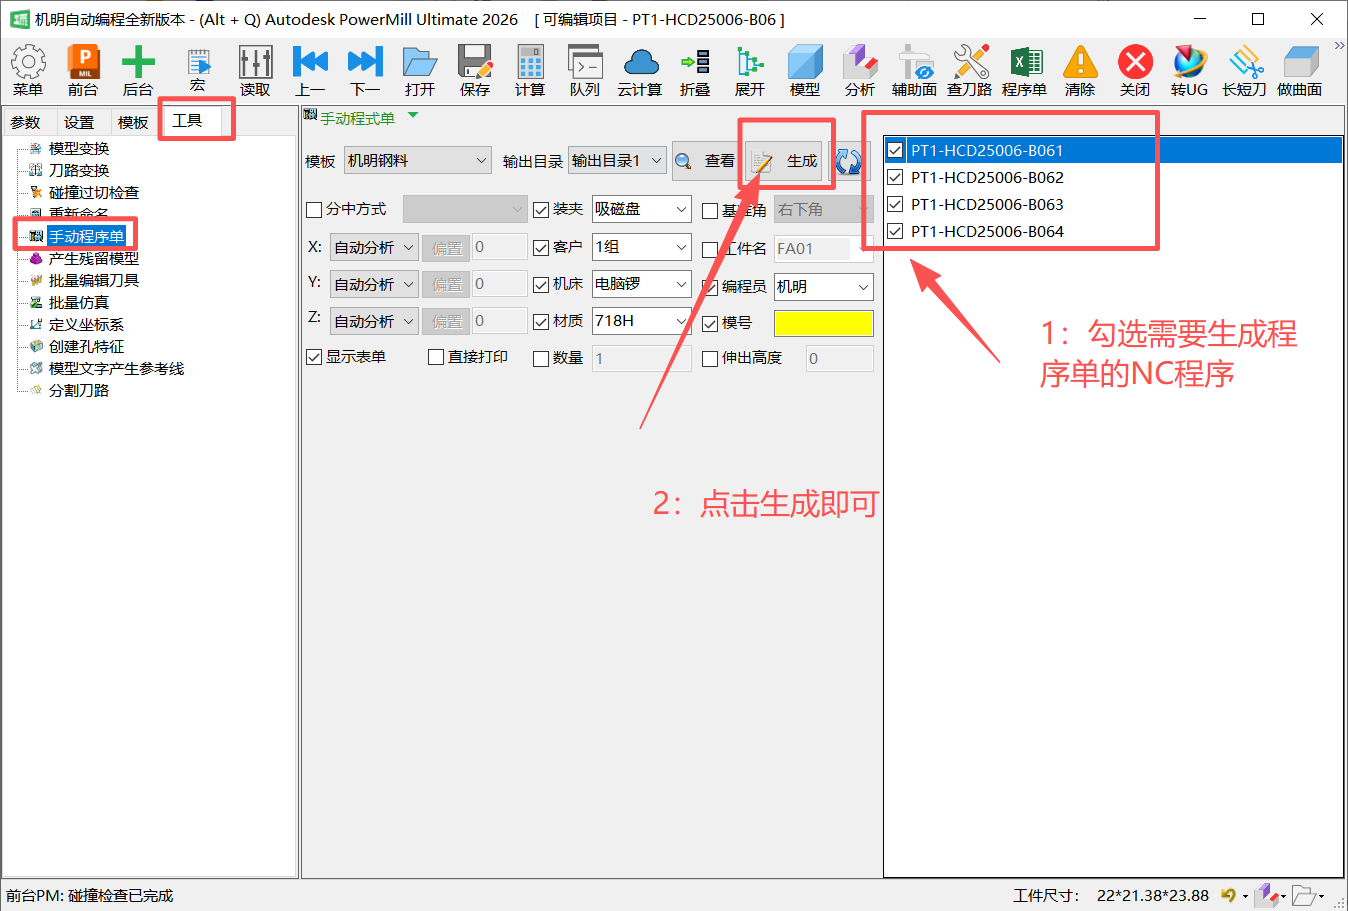1348x911 pixels.
Task: Toggle the 机床 checkbox
Action: (x=541, y=285)
